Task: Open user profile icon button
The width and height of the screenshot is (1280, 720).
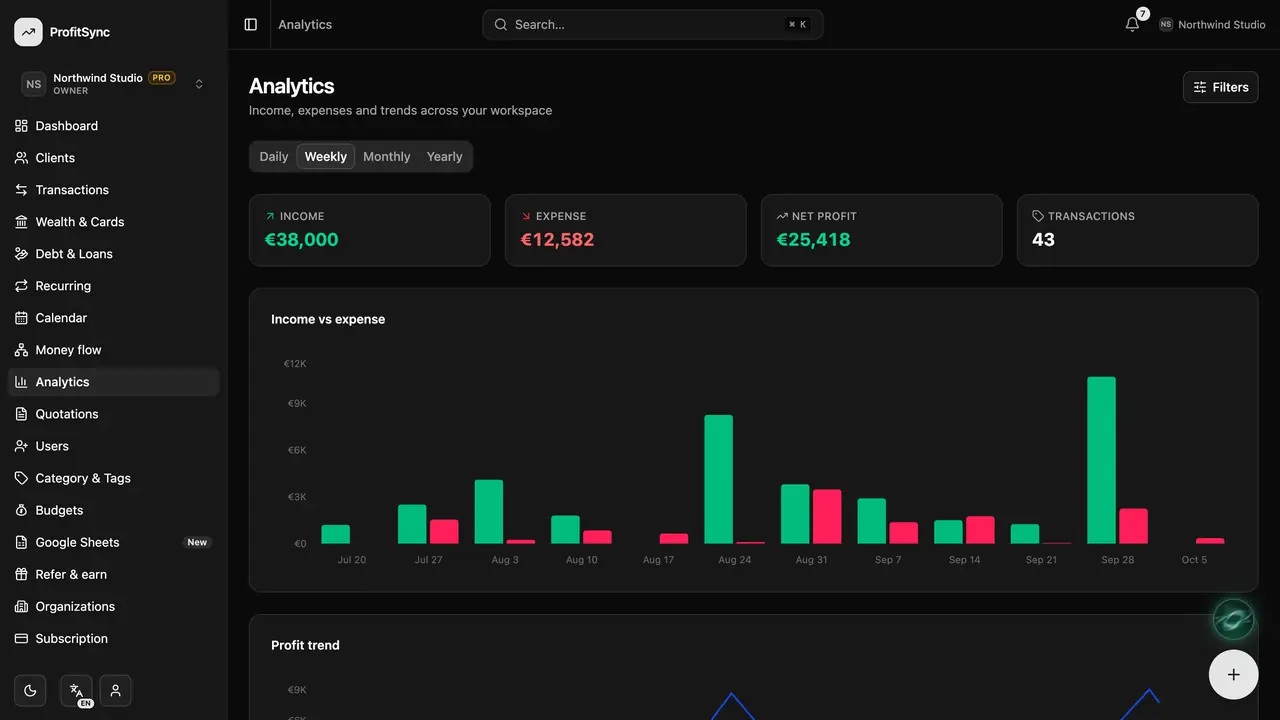Action: pyautogui.click(x=116, y=690)
